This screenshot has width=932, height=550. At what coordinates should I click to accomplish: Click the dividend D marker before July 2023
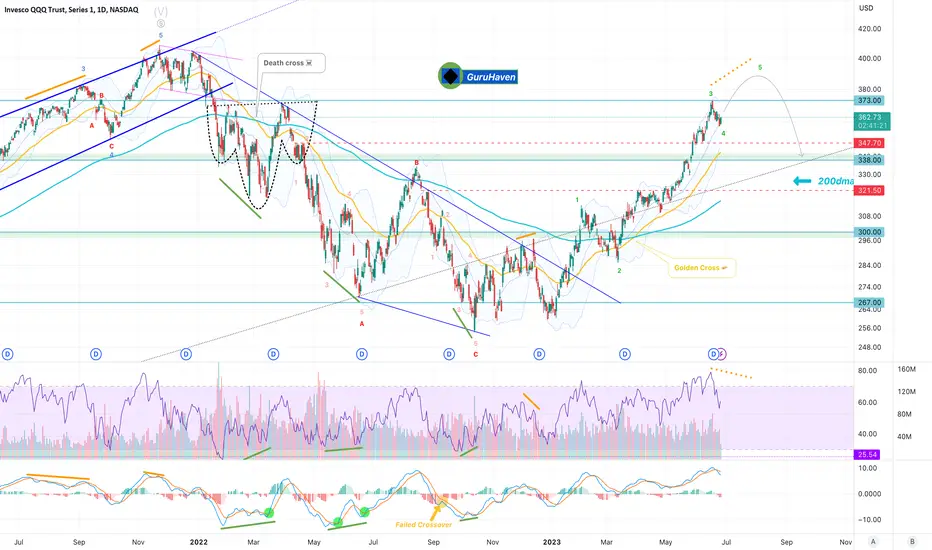click(x=713, y=354)
